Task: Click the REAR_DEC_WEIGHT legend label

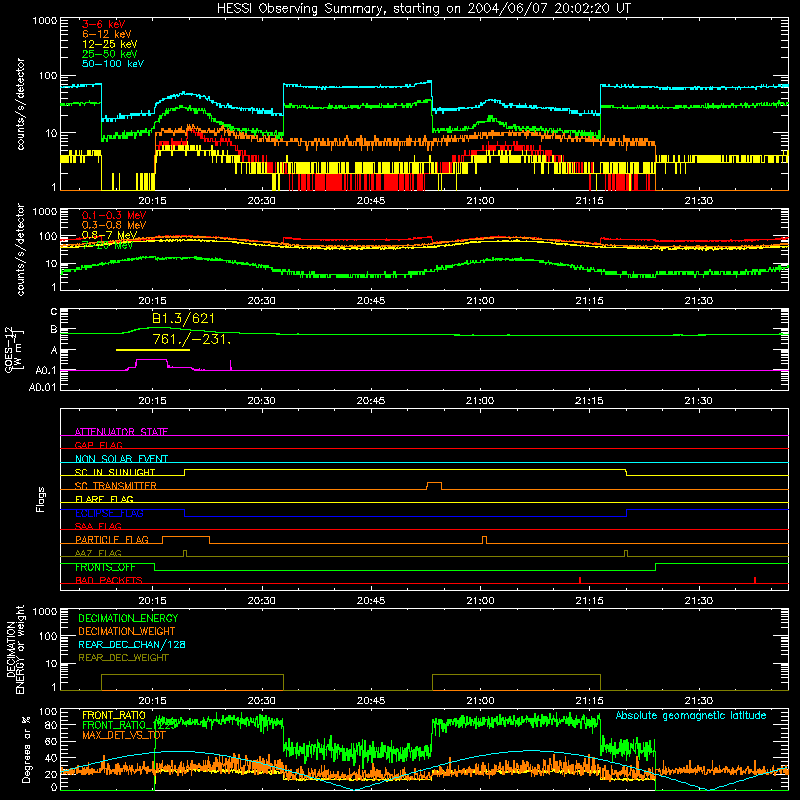Action: point(123,658)
